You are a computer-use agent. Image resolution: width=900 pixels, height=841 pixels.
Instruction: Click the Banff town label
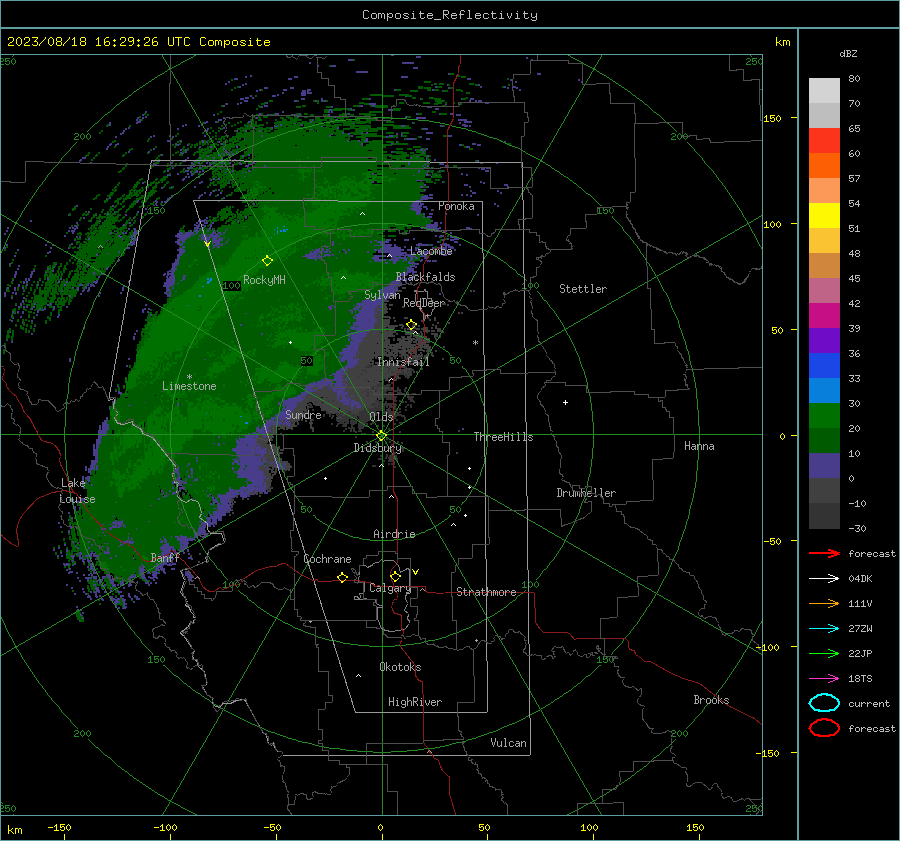(x=165, y=557)
